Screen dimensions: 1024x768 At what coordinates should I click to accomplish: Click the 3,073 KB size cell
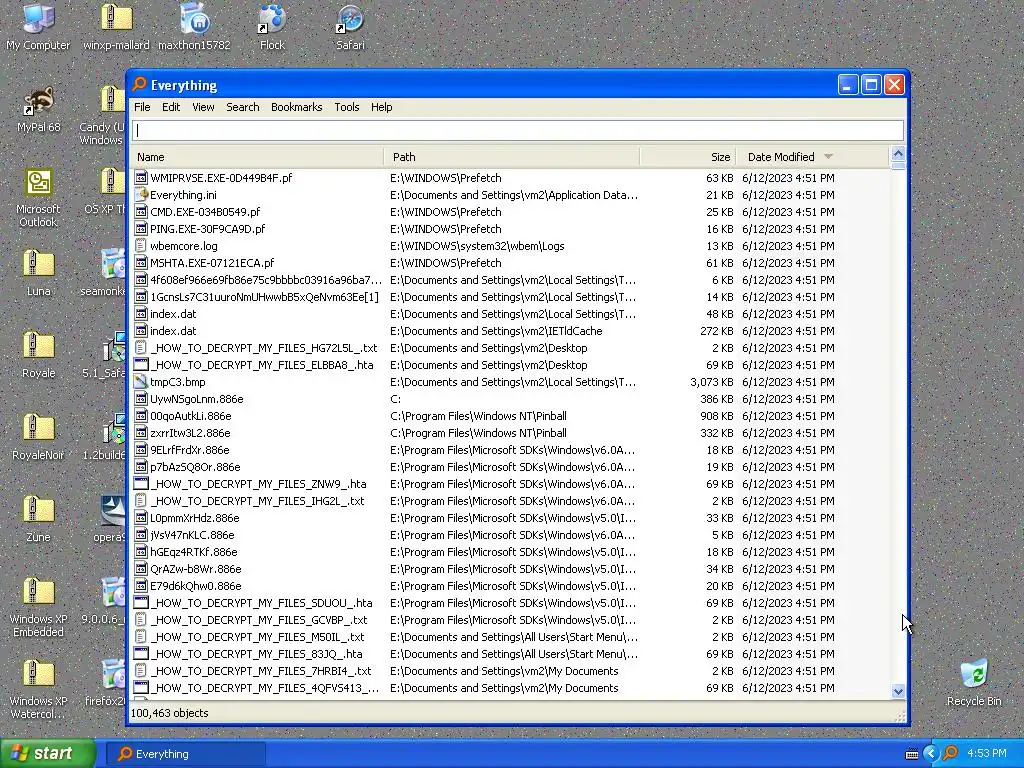(712, 382)
